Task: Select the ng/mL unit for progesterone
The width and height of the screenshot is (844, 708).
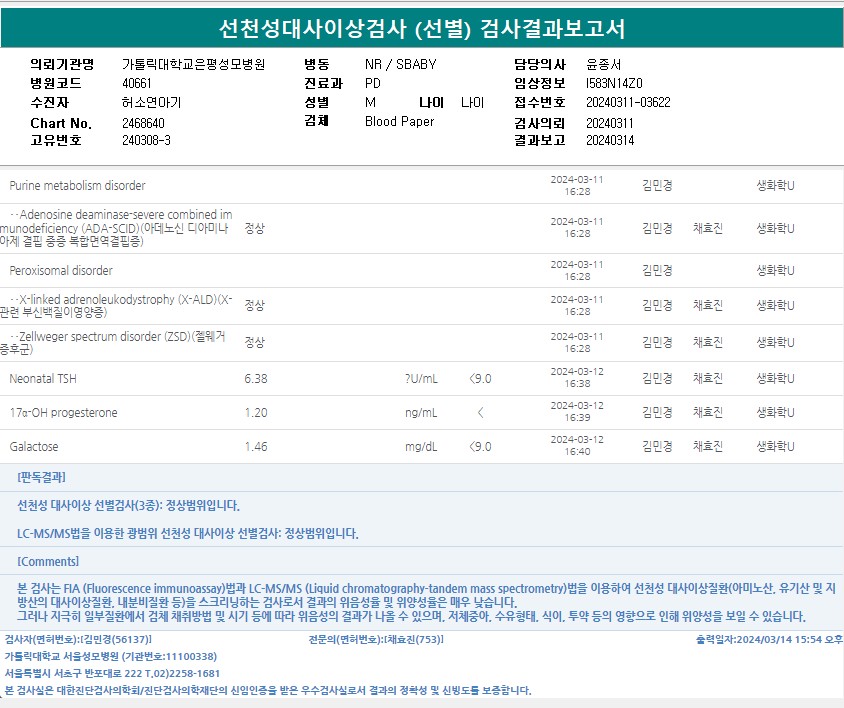Action: pos(421,412)
